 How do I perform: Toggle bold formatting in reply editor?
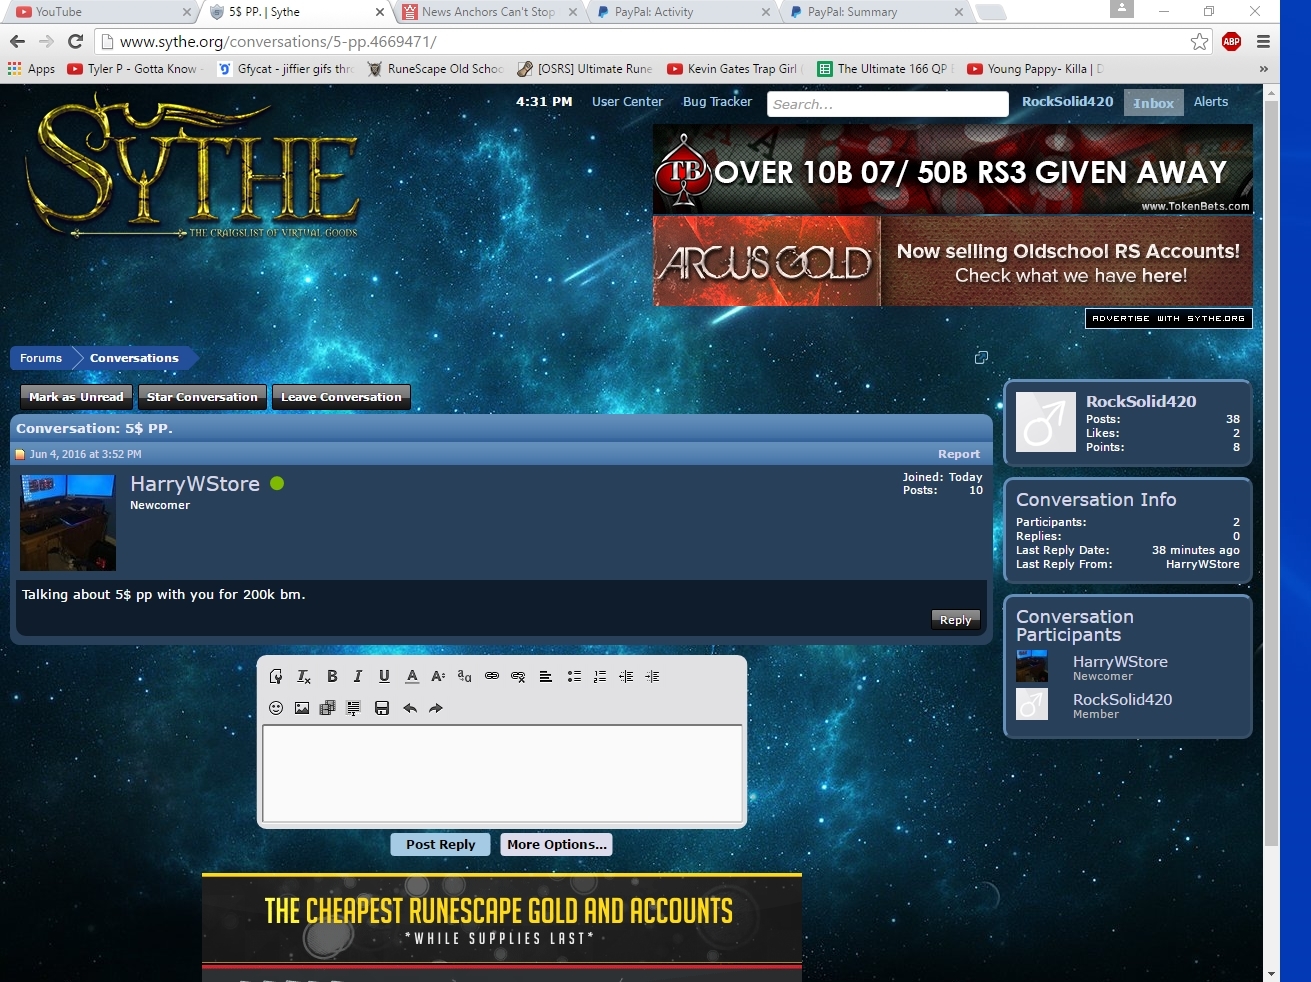[x=332, y=676]
